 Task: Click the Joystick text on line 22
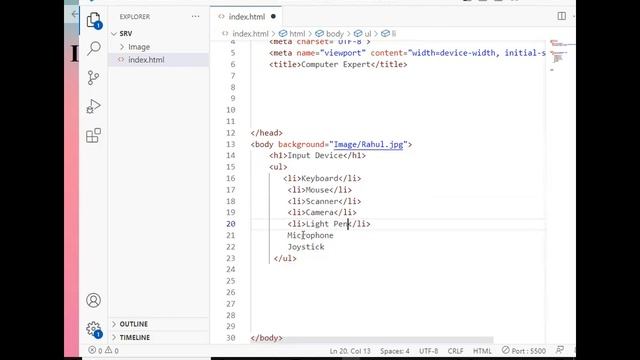pyautogui.click(x=306, y=247)
